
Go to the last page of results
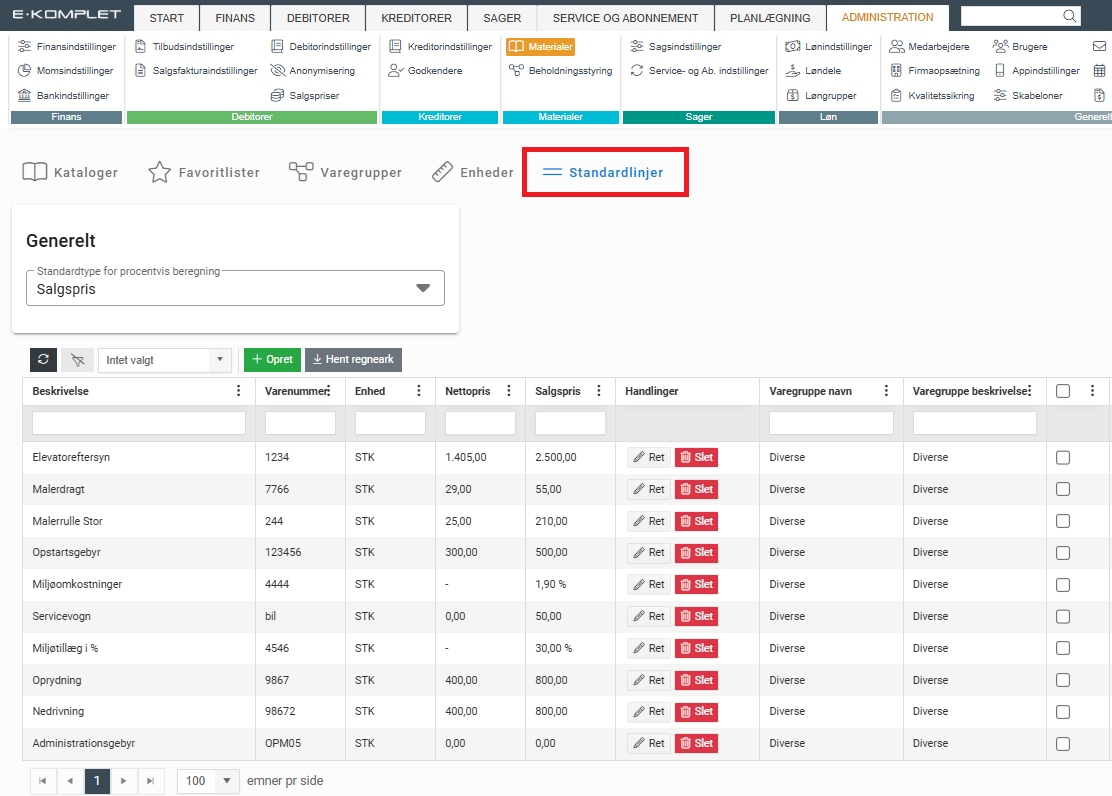tap(149, 781)
